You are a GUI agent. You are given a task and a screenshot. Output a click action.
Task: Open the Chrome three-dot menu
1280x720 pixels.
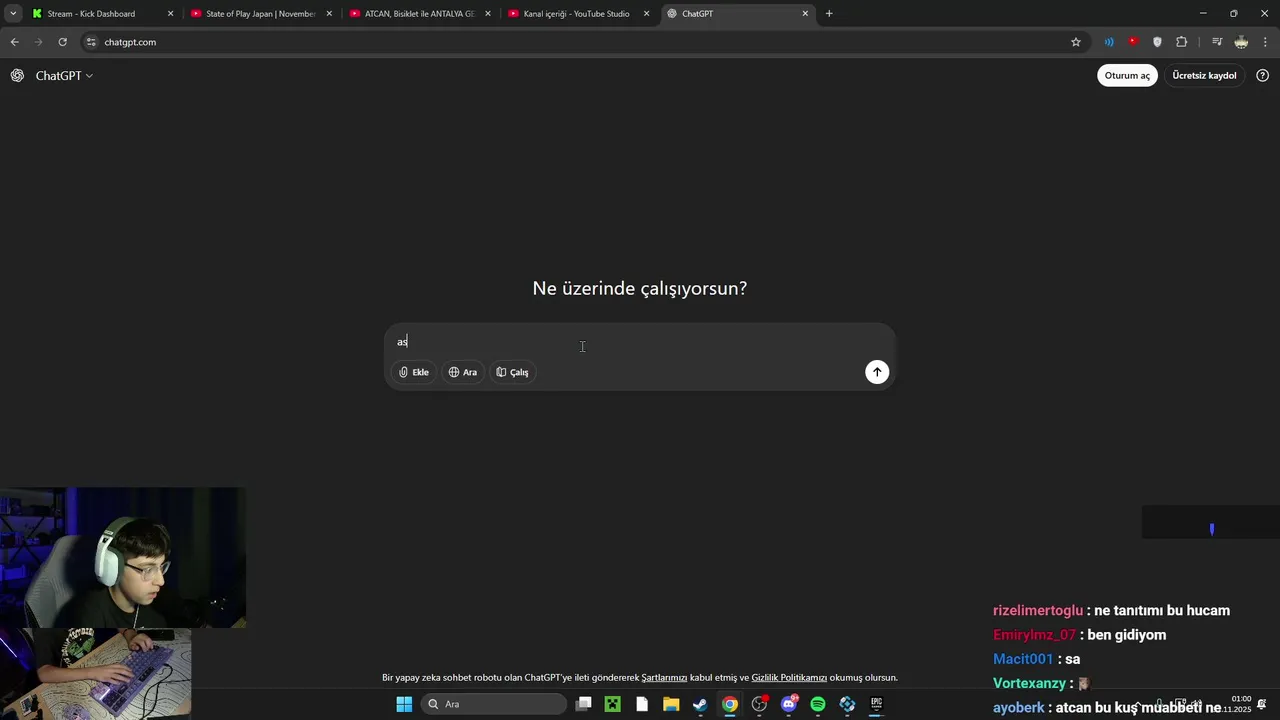tap(1266, 42)
